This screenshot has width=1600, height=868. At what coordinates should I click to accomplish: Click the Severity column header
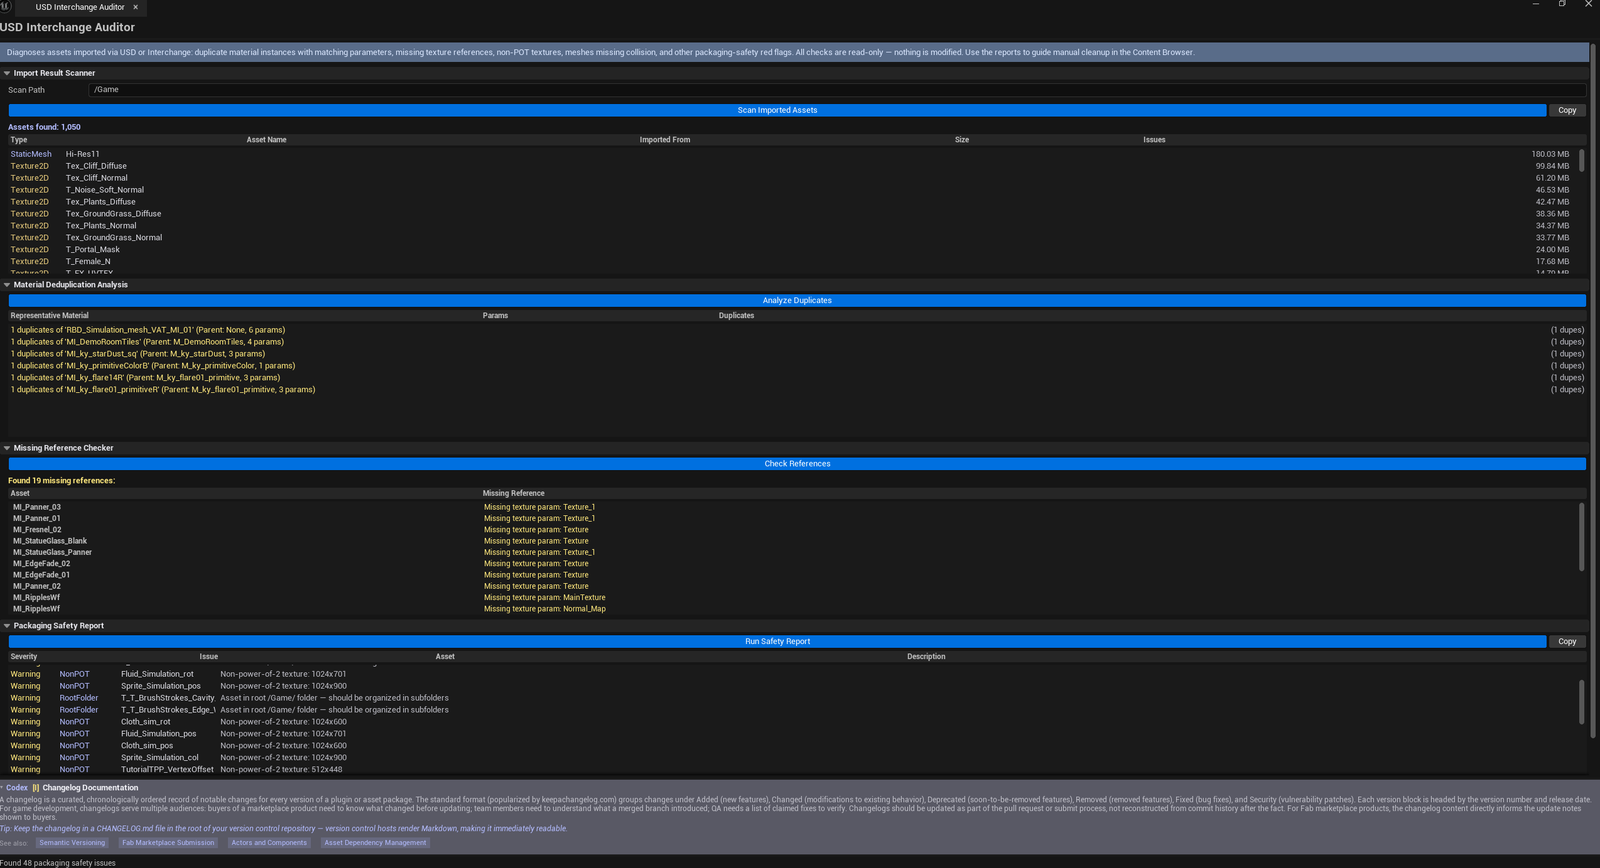(24, 657)
